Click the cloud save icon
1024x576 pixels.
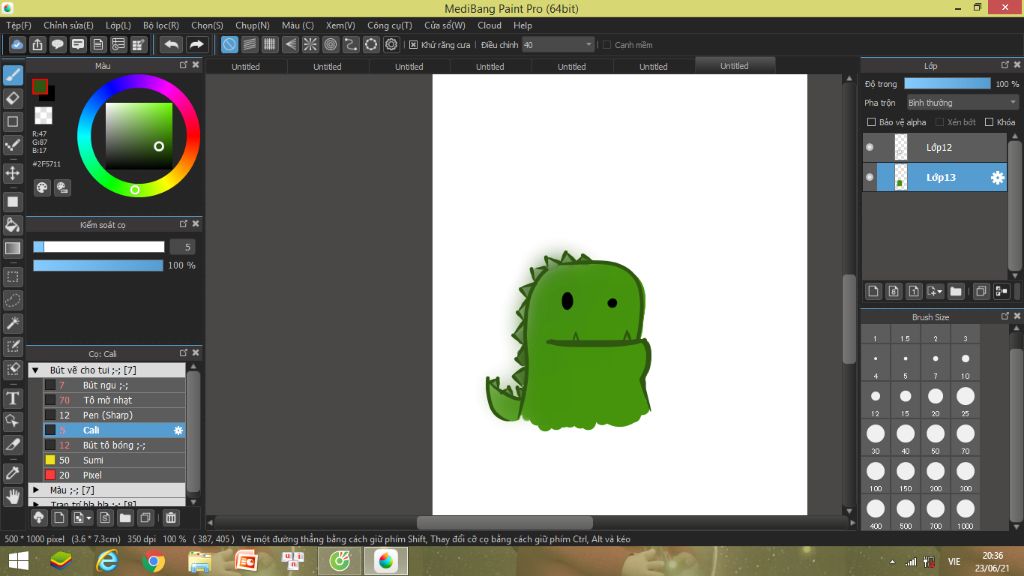pos(17,44)
